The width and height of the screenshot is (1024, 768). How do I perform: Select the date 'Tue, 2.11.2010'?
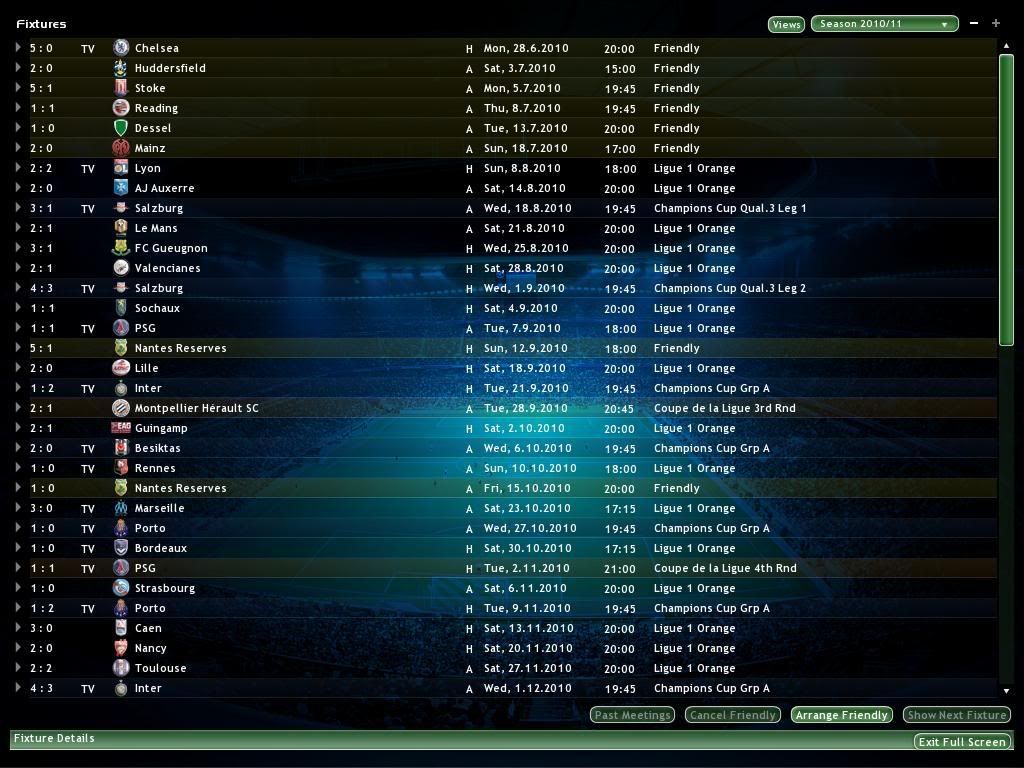click(526, 568)
